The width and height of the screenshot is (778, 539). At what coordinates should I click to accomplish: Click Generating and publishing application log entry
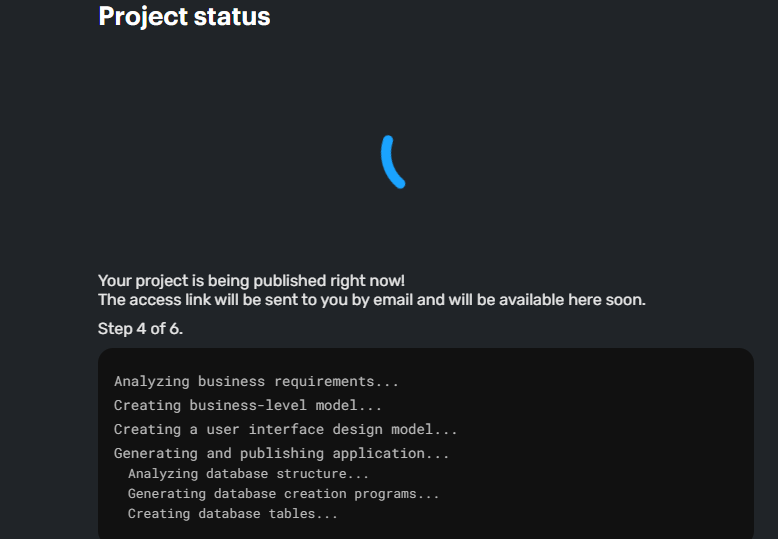(x=281, y=454)
